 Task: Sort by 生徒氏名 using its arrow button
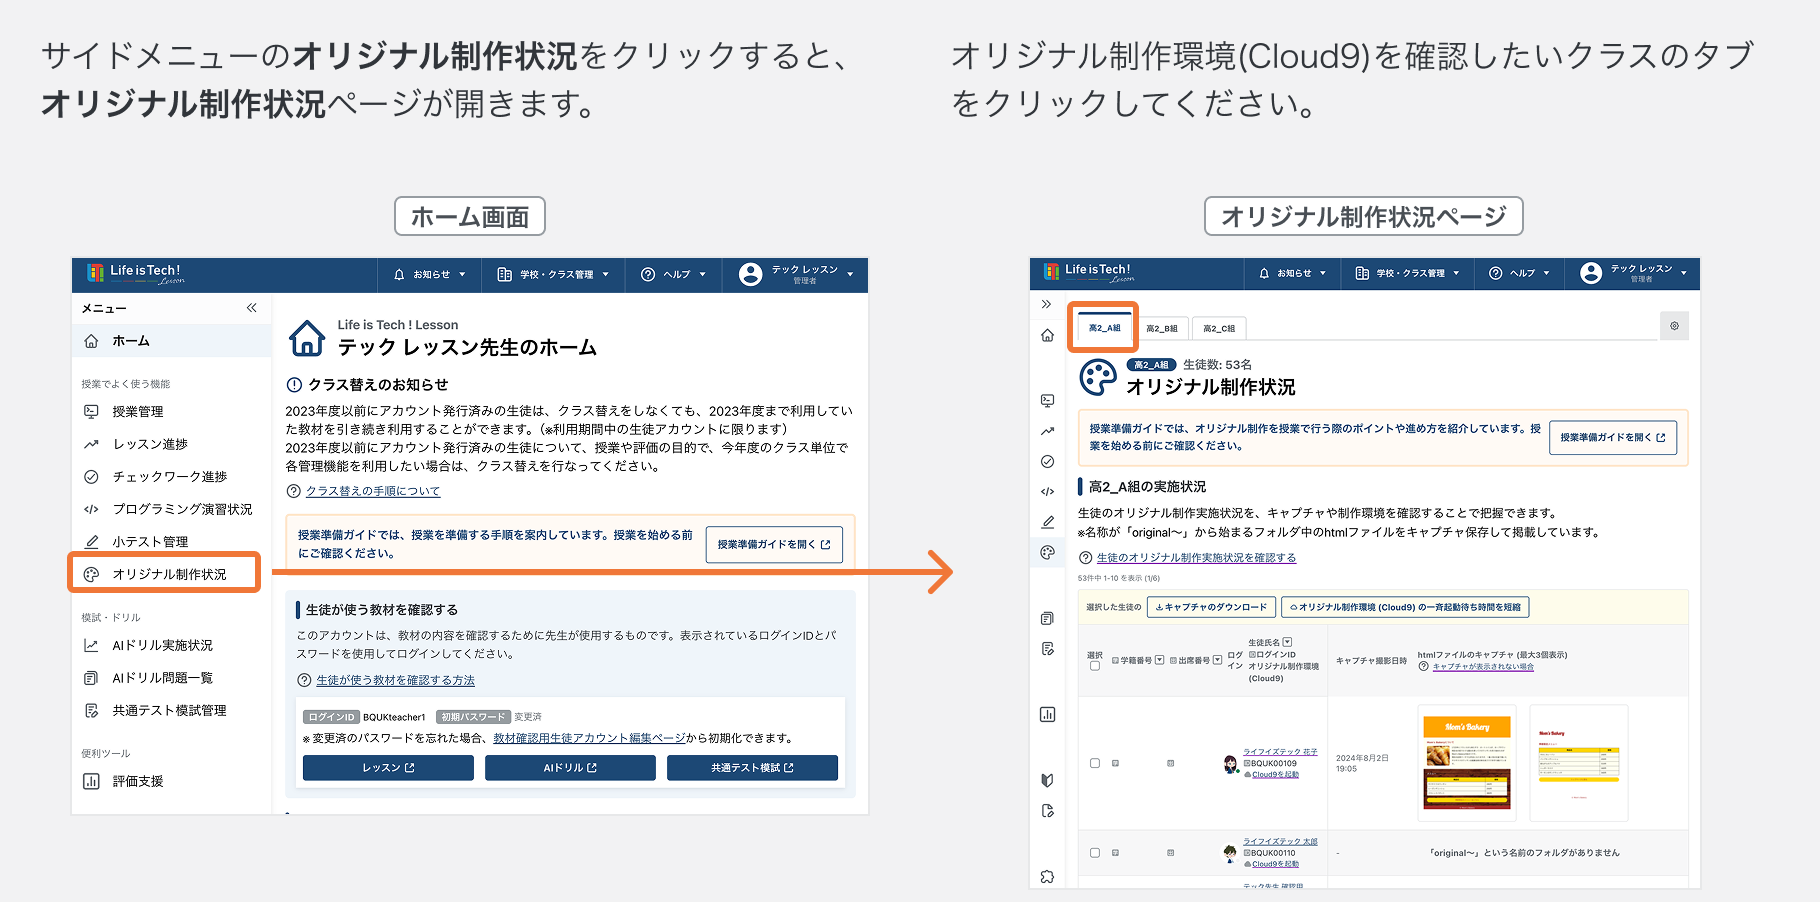tap(1287, 642)
